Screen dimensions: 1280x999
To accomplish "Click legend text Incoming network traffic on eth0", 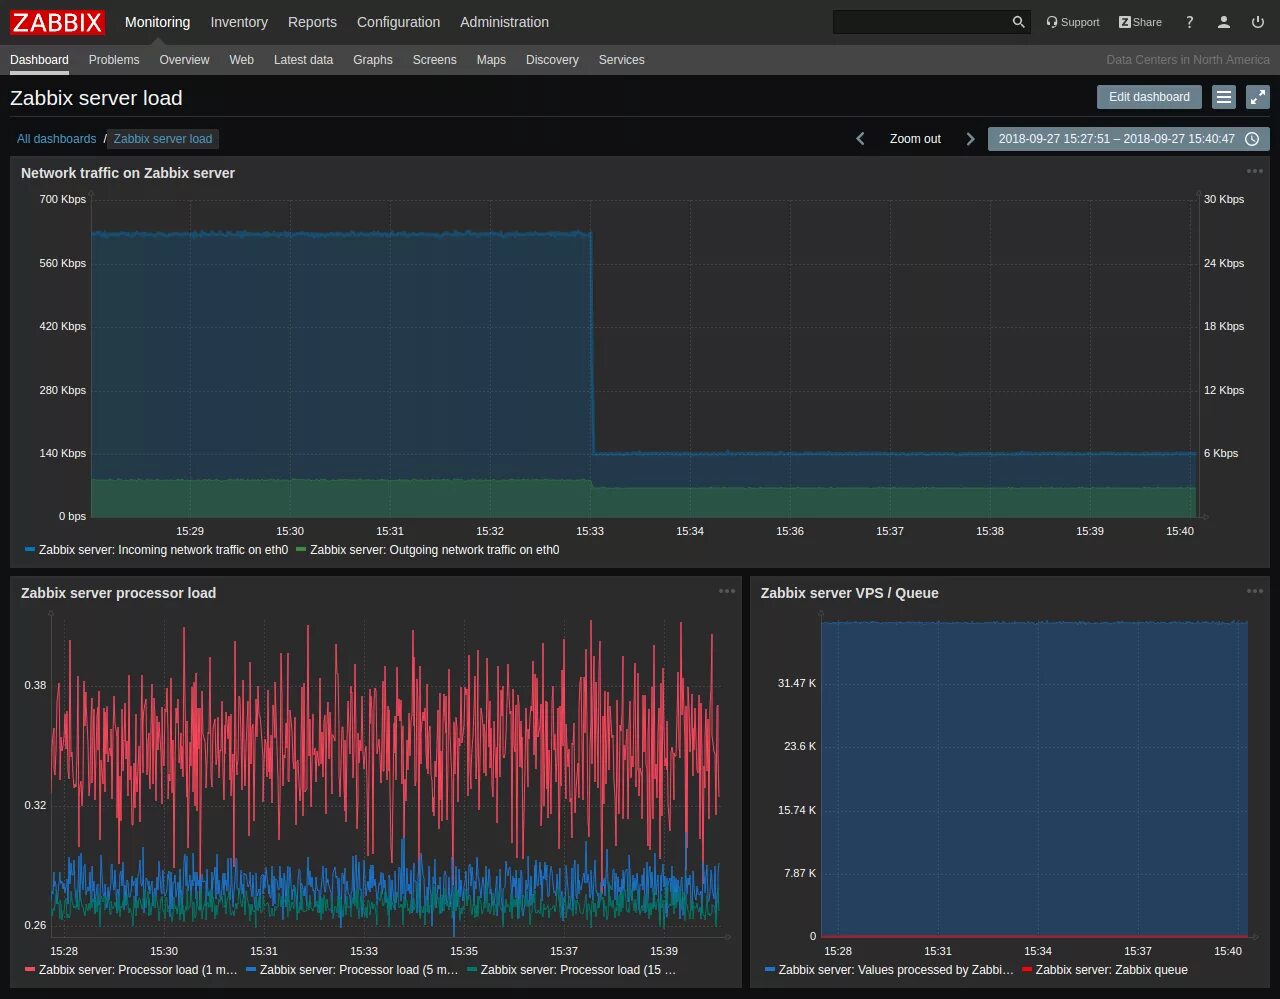I will click(163, 550).
